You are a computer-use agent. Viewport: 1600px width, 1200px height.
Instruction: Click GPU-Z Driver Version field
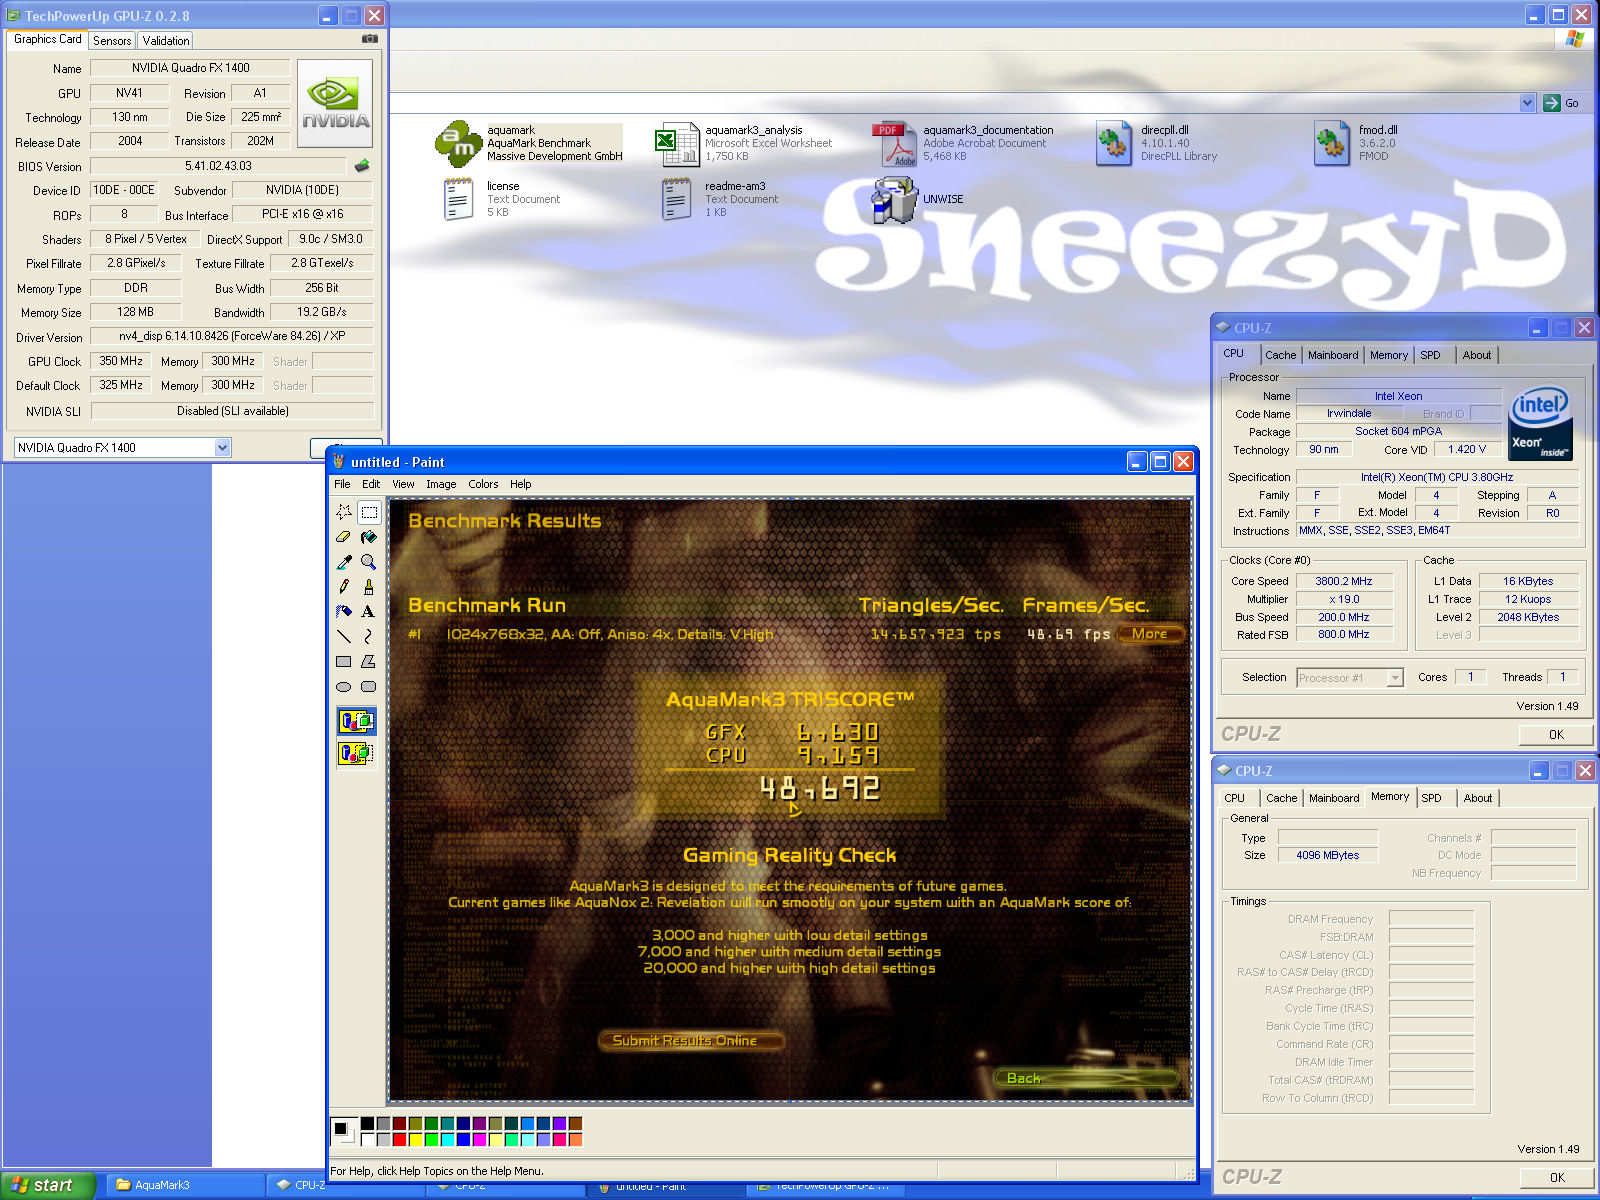pos(232,336)
